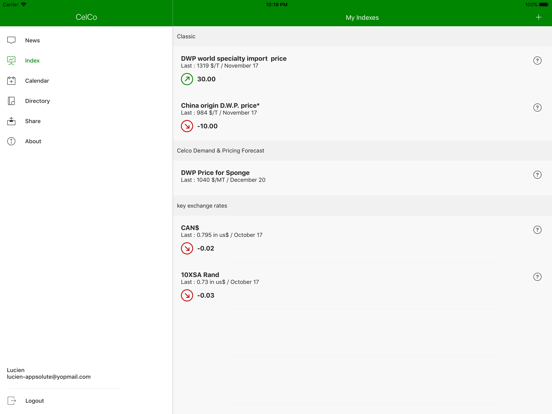Show help for China origin D.W.P. price
This screenshot has width=552, height=414.
pos(537,107)
